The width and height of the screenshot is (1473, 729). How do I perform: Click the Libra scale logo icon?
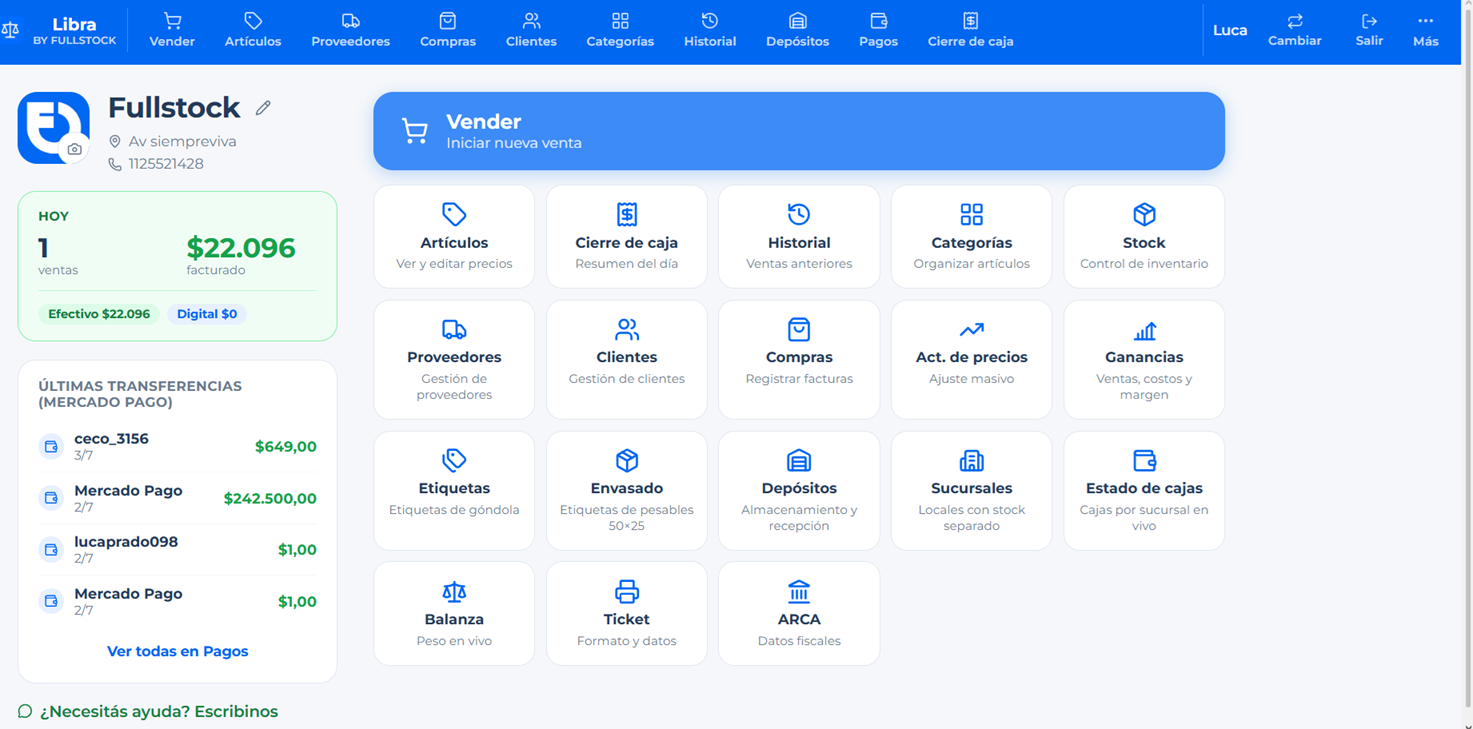[x=11, y=30]
